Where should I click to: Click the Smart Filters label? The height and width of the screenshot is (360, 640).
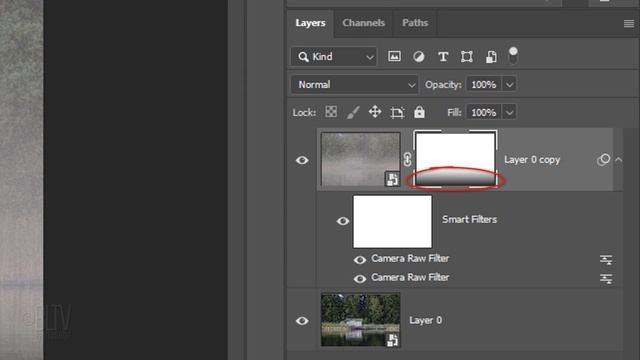point(469,220)
